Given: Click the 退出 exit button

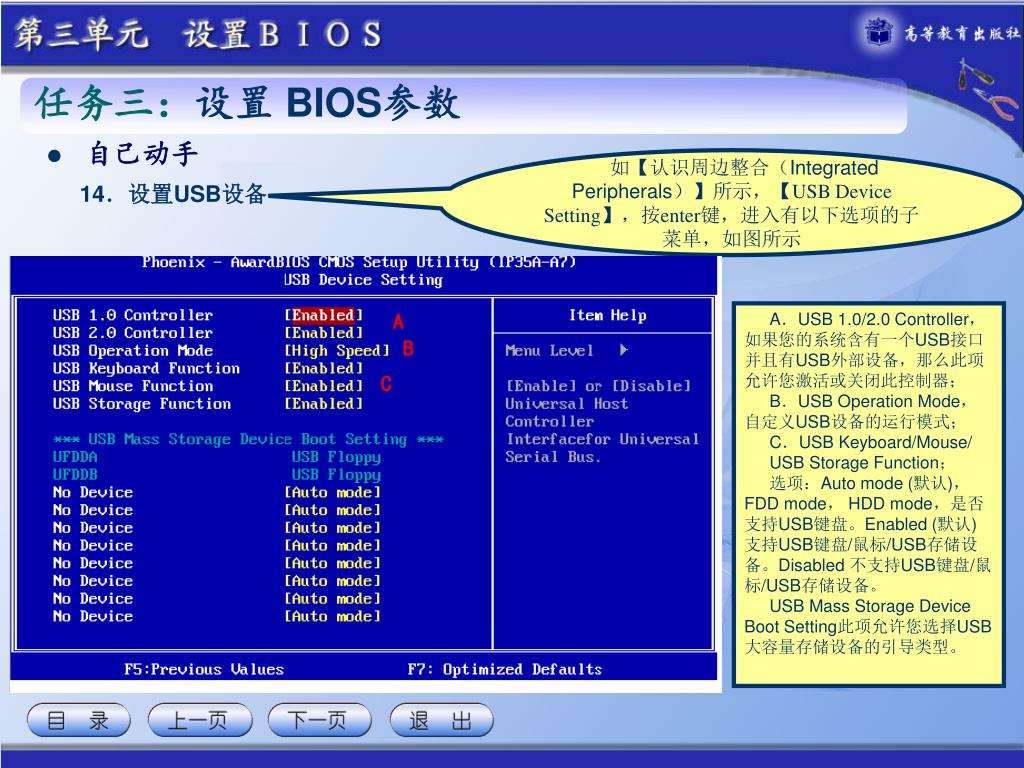Looking at the screenshot, I should [441, 720].
